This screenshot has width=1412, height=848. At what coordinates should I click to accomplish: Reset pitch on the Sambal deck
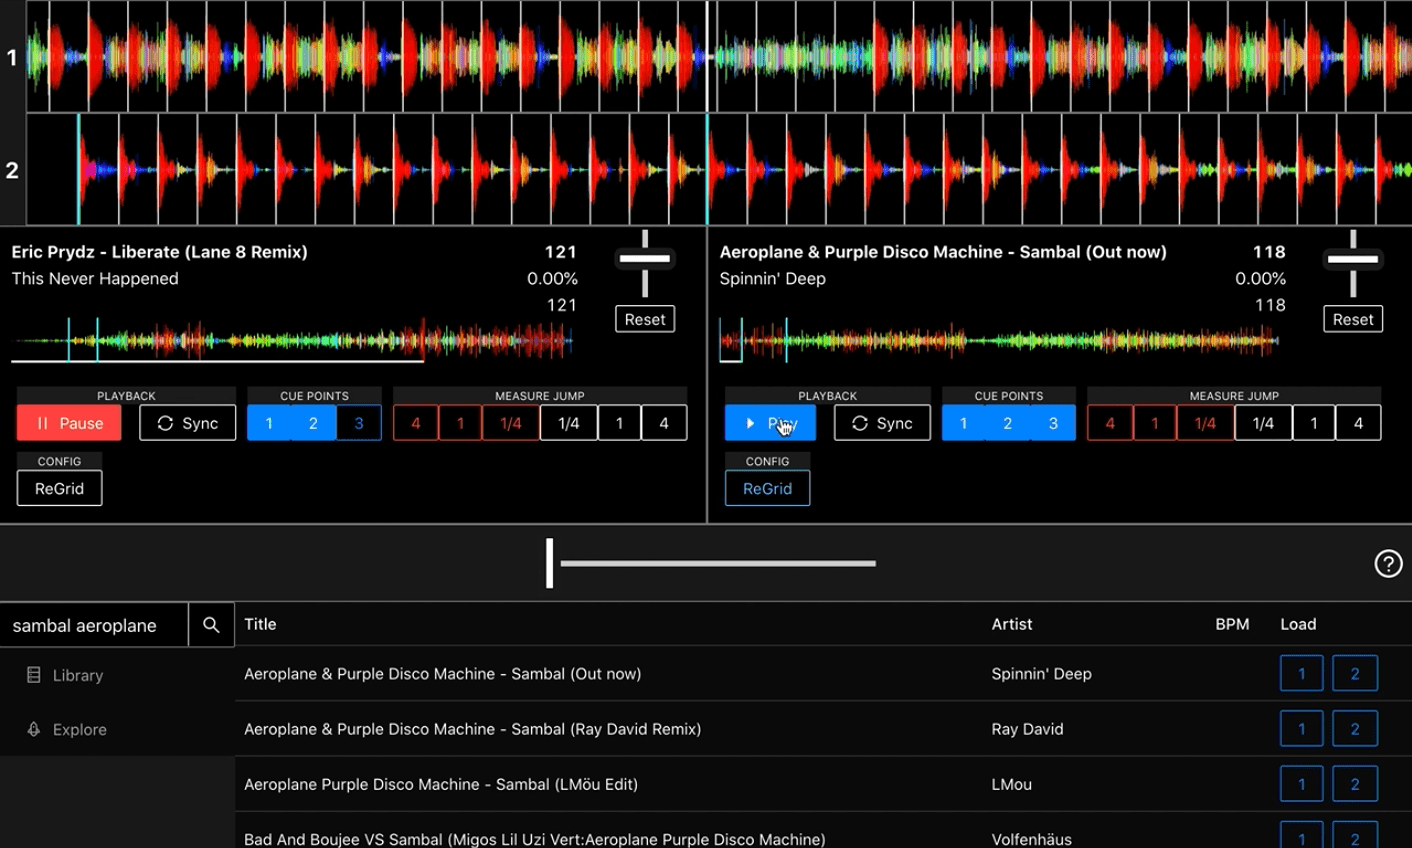click(x=1352, y=318)
